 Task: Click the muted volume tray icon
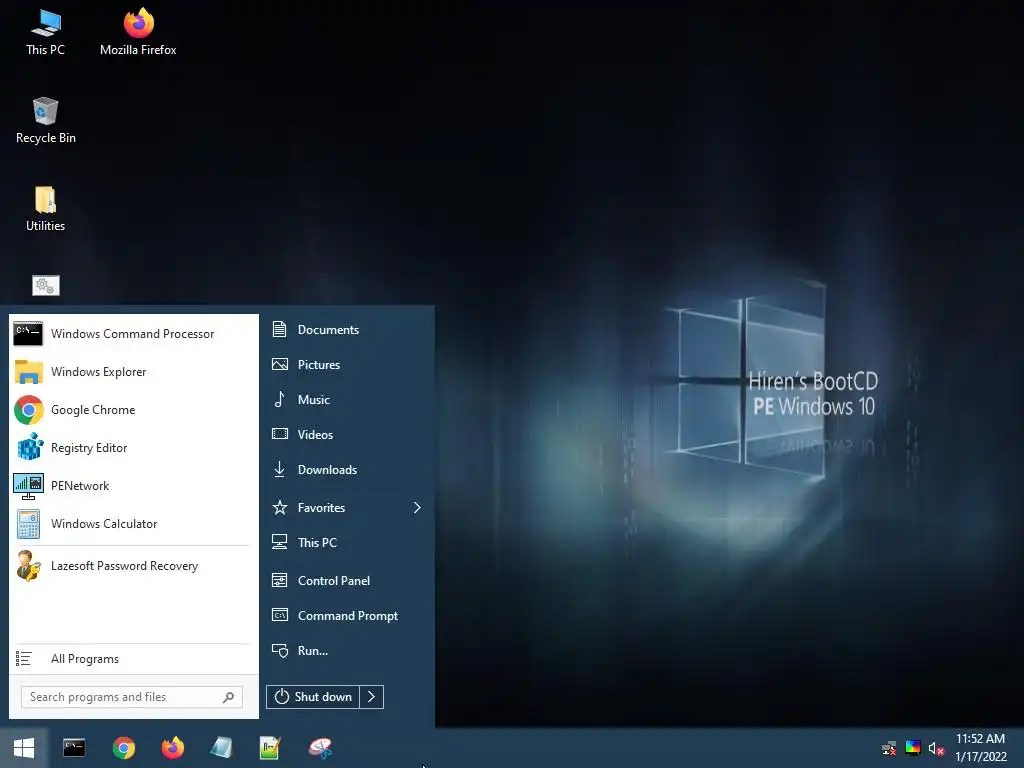pyautogui.click(x=936, y=748)
